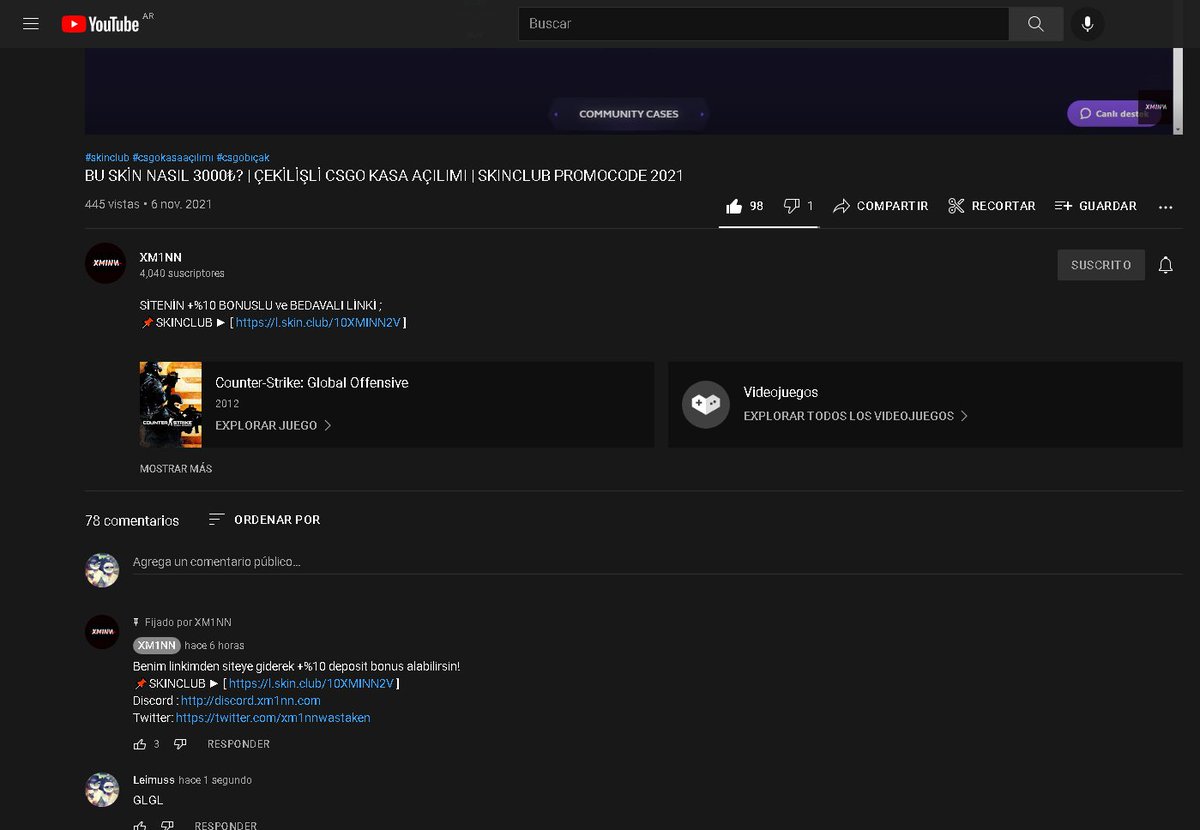Click the XM1NN author badge on pinned comment
Screen dimensions: 1200x830
[x=156, y=645]
